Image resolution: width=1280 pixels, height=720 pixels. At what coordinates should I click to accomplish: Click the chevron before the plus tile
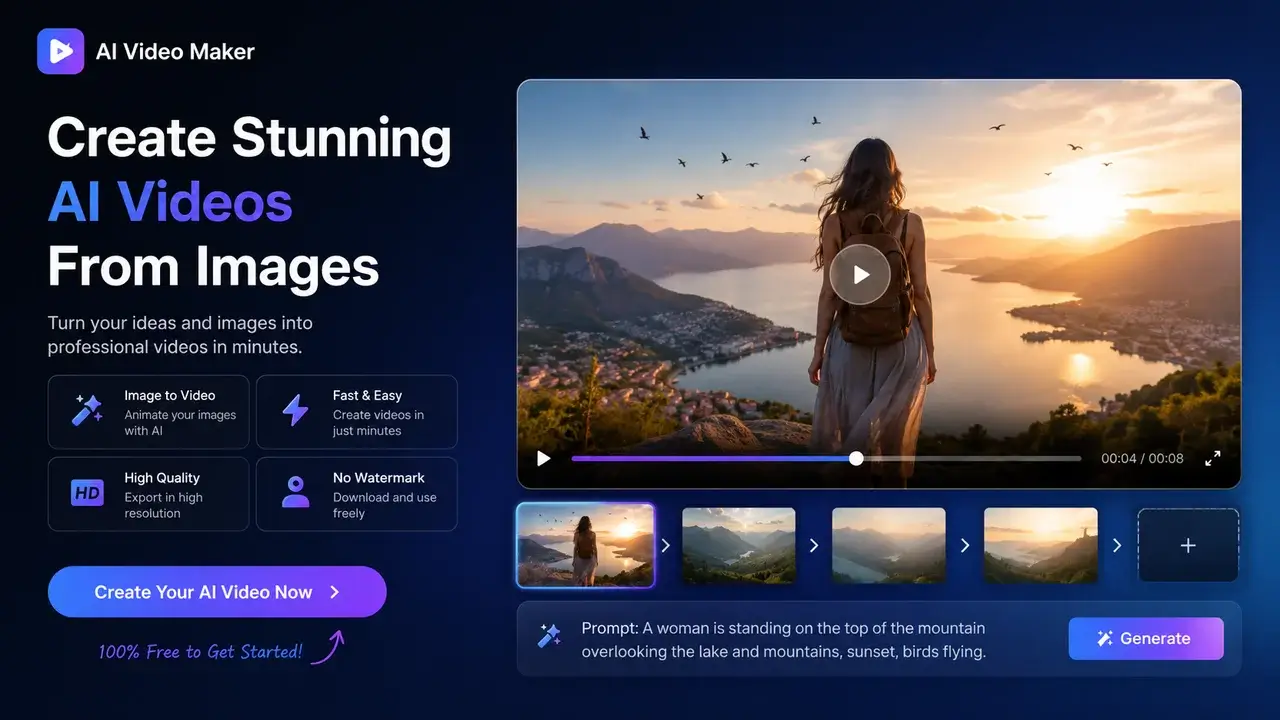(x=1117, y=546)
